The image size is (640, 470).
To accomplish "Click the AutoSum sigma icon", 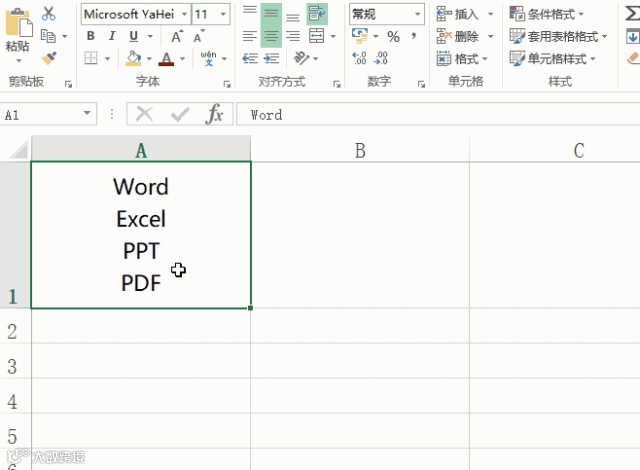I will (x=633, y=14).
